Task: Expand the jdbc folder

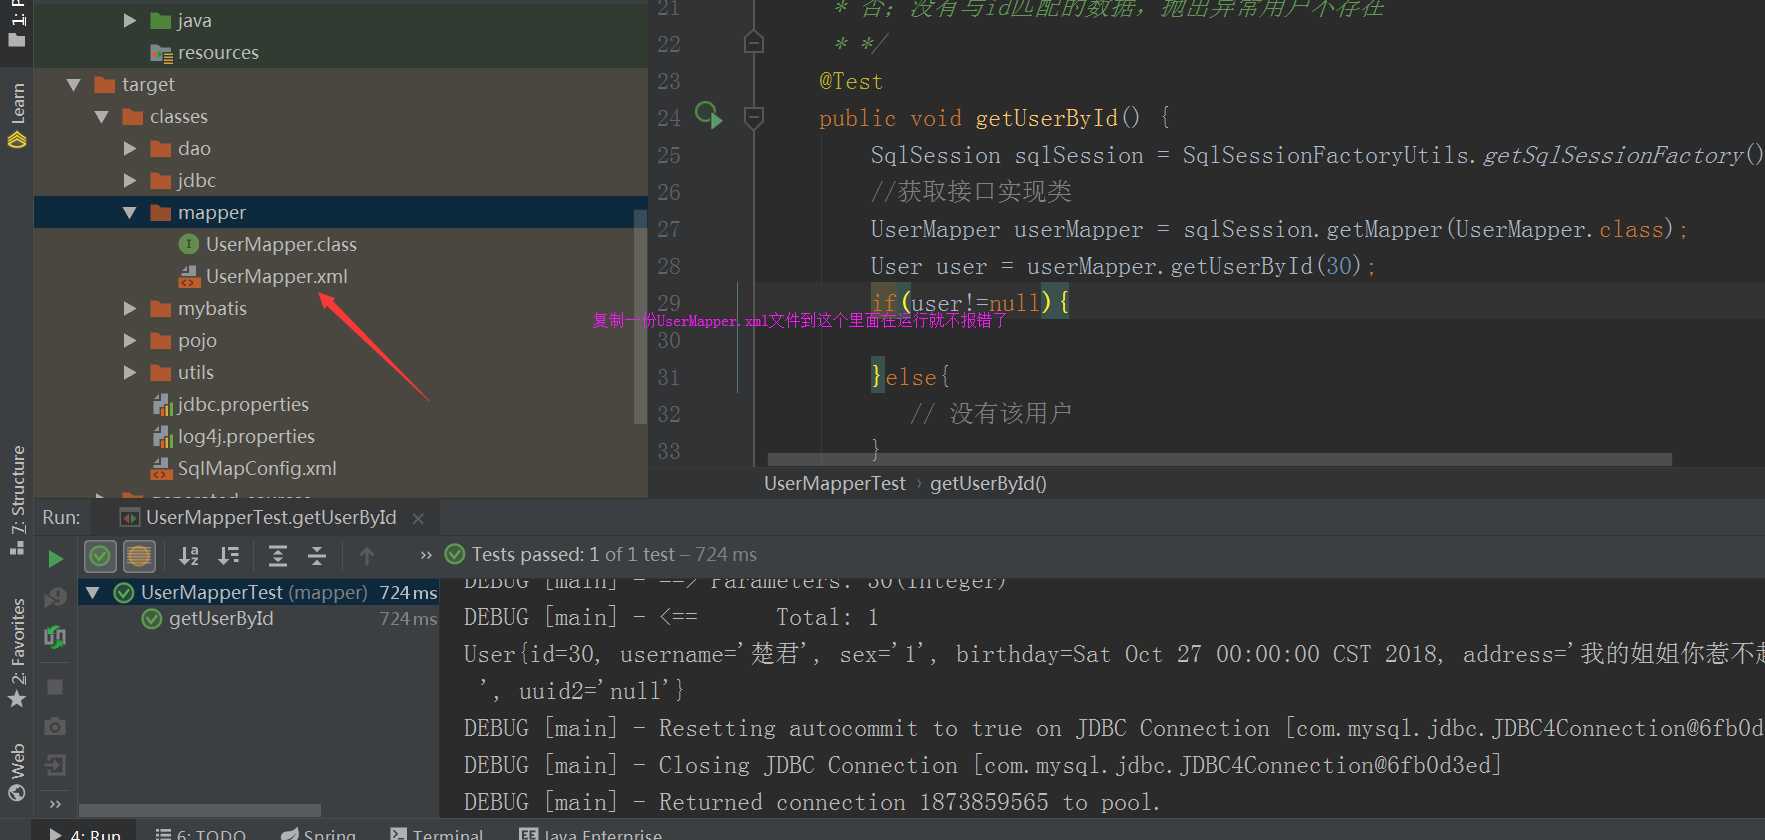Action: click(129, 180)
